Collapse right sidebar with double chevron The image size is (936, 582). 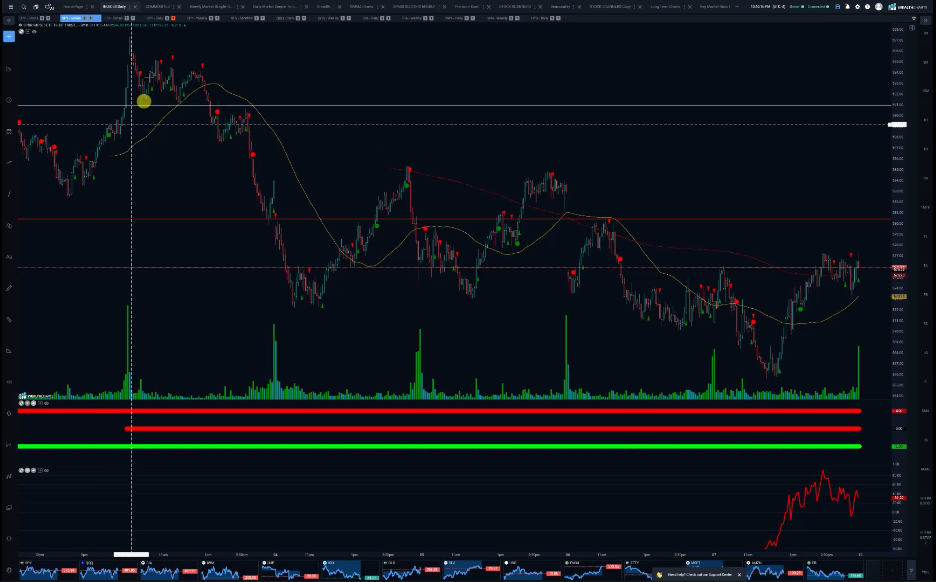[926, 20]
